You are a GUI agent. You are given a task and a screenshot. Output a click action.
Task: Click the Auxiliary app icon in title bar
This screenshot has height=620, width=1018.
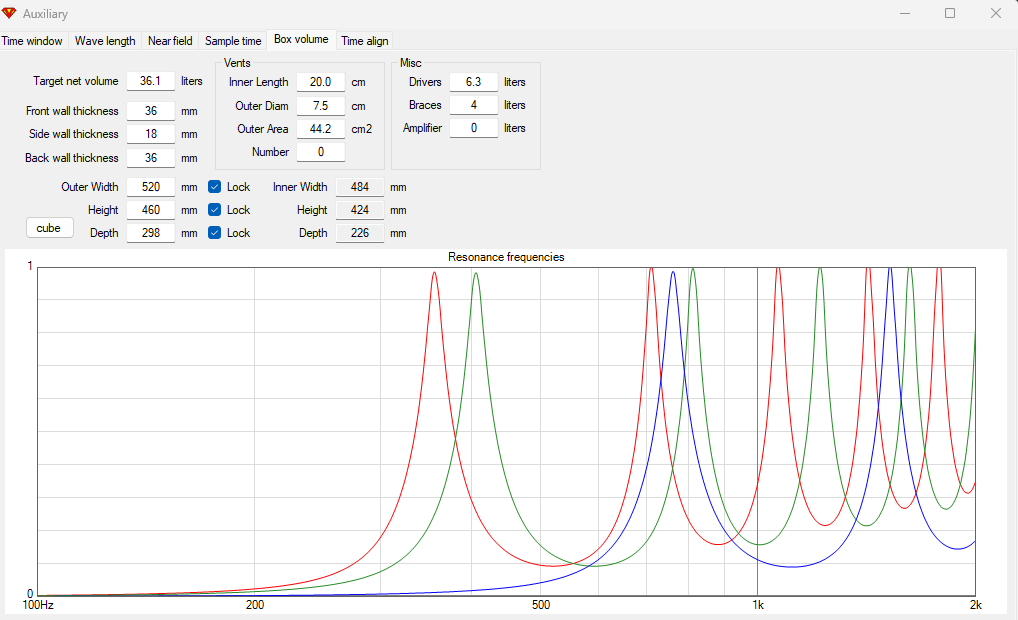pos(9,13)
